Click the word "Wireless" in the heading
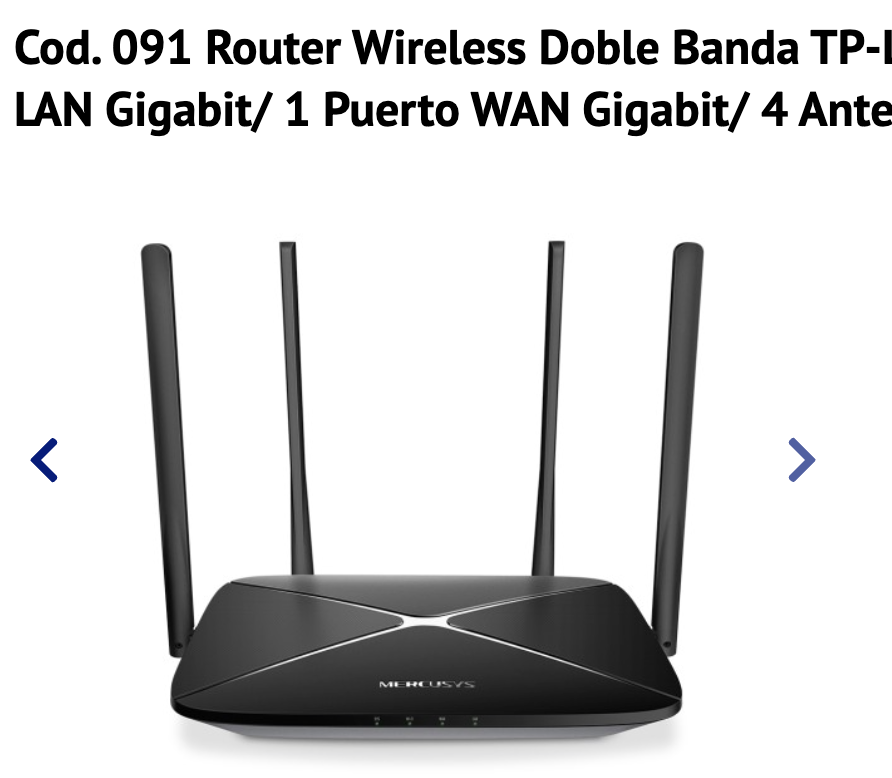This screenshot has width=892, height=778. [439, 48]
